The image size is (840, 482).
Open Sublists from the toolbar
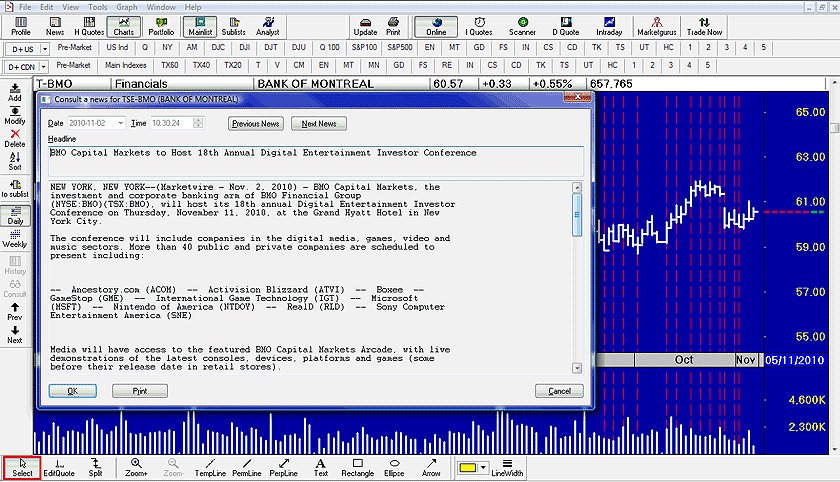click(x=234, y=26)
